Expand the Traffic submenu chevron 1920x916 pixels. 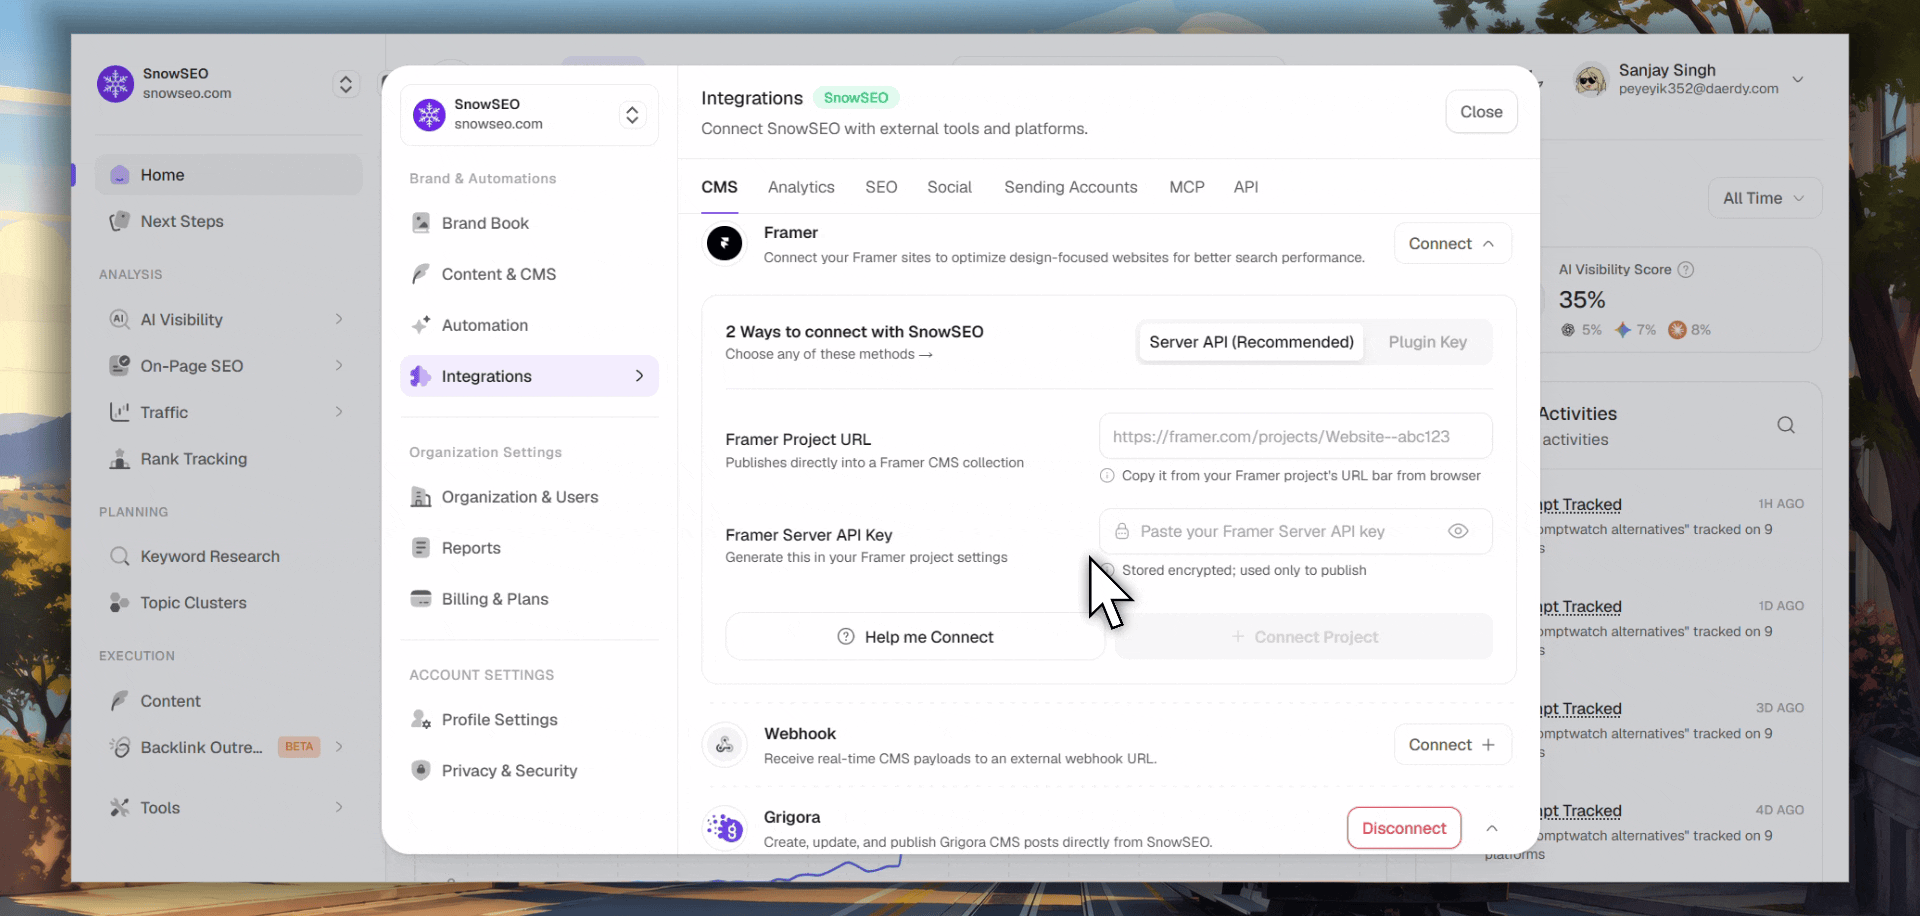(x=339, y=412)
